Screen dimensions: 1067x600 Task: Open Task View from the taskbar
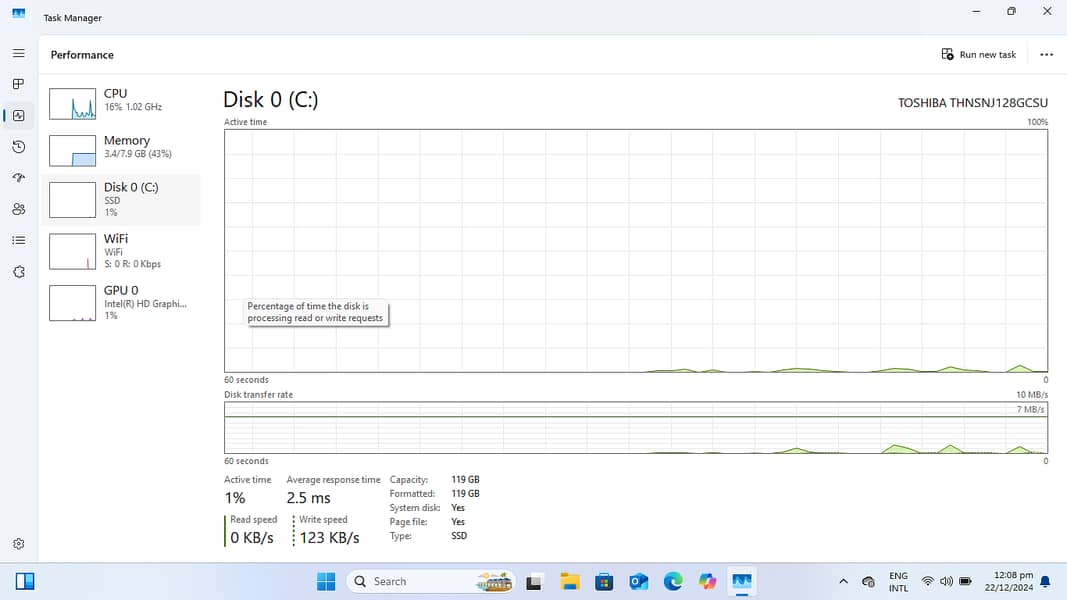pos(534,582)
